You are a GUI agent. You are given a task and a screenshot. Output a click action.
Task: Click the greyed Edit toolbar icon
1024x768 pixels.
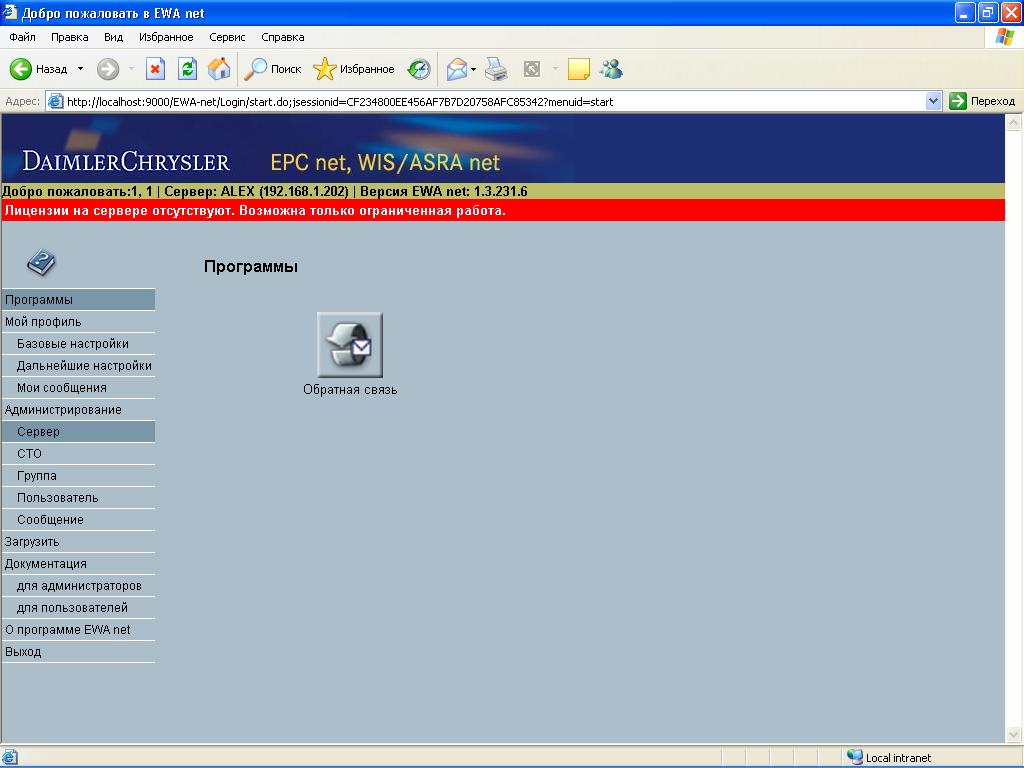click(532, 69)
